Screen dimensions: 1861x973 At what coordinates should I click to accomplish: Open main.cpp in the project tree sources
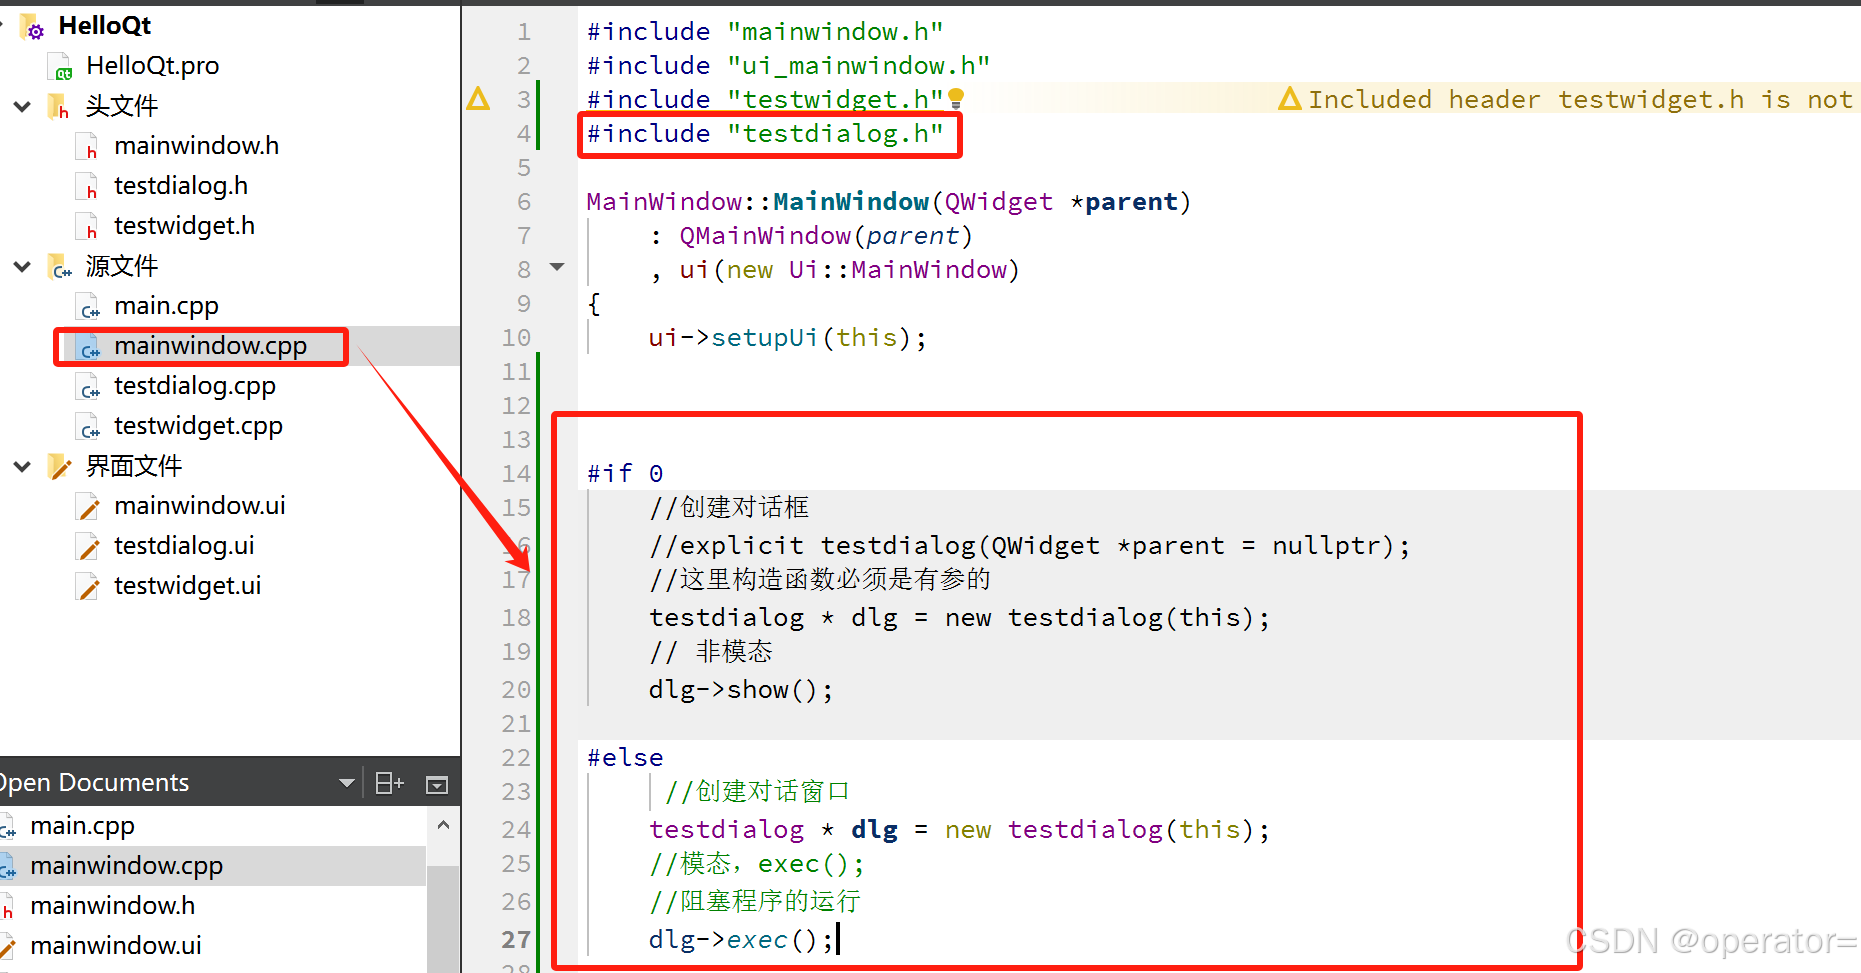166,305
